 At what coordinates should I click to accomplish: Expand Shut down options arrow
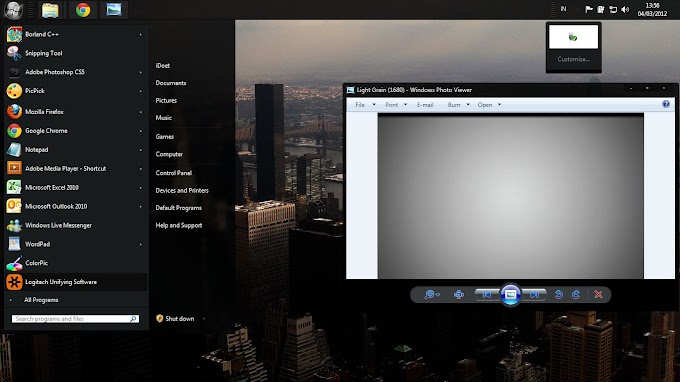204,319
